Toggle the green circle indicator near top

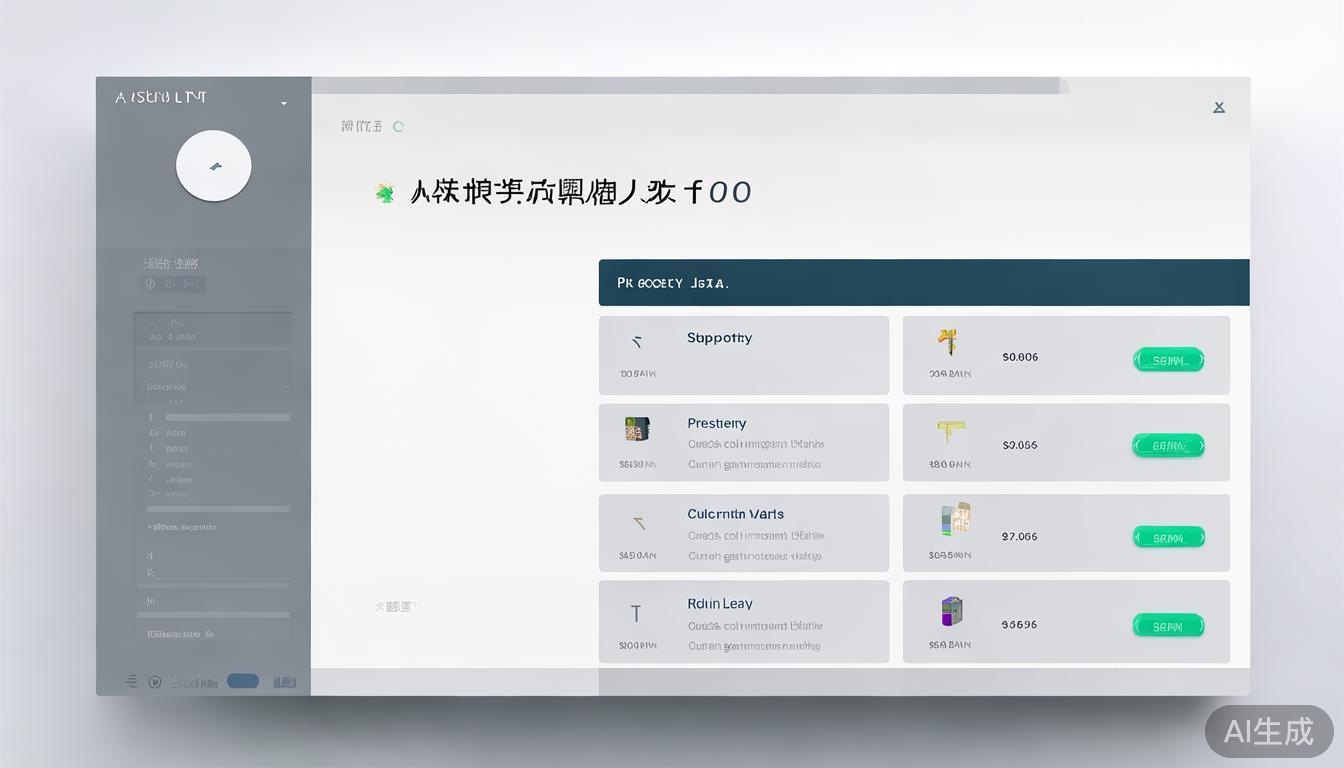coord(399,127)
